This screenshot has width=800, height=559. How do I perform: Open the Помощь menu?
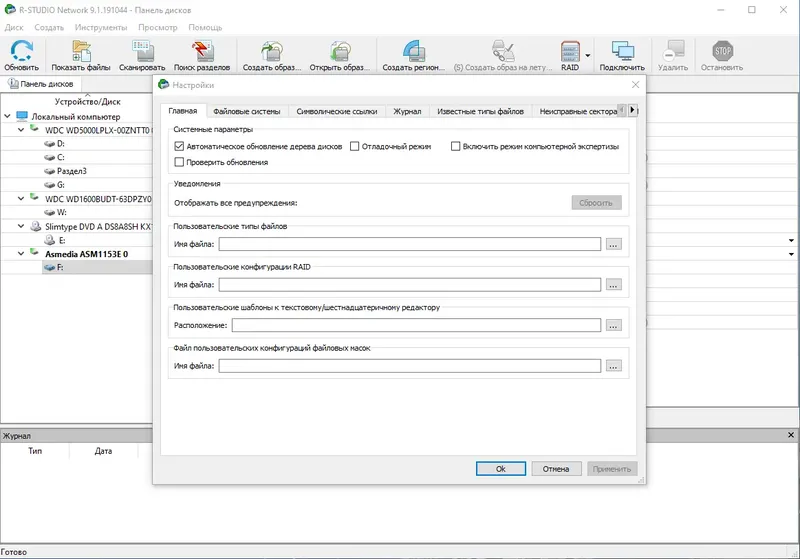pyautogui.click(x=205, y=28)
